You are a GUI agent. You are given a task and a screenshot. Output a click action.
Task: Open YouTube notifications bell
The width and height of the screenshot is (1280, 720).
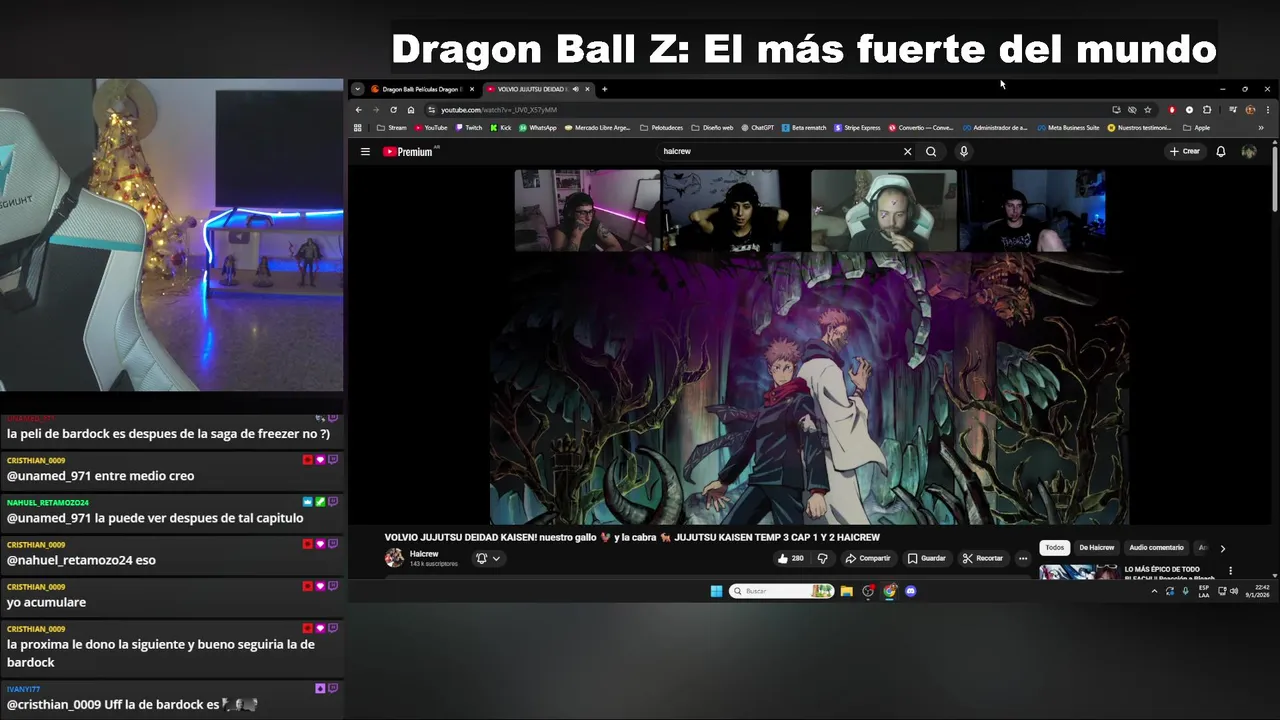[x=1221, y=152]
